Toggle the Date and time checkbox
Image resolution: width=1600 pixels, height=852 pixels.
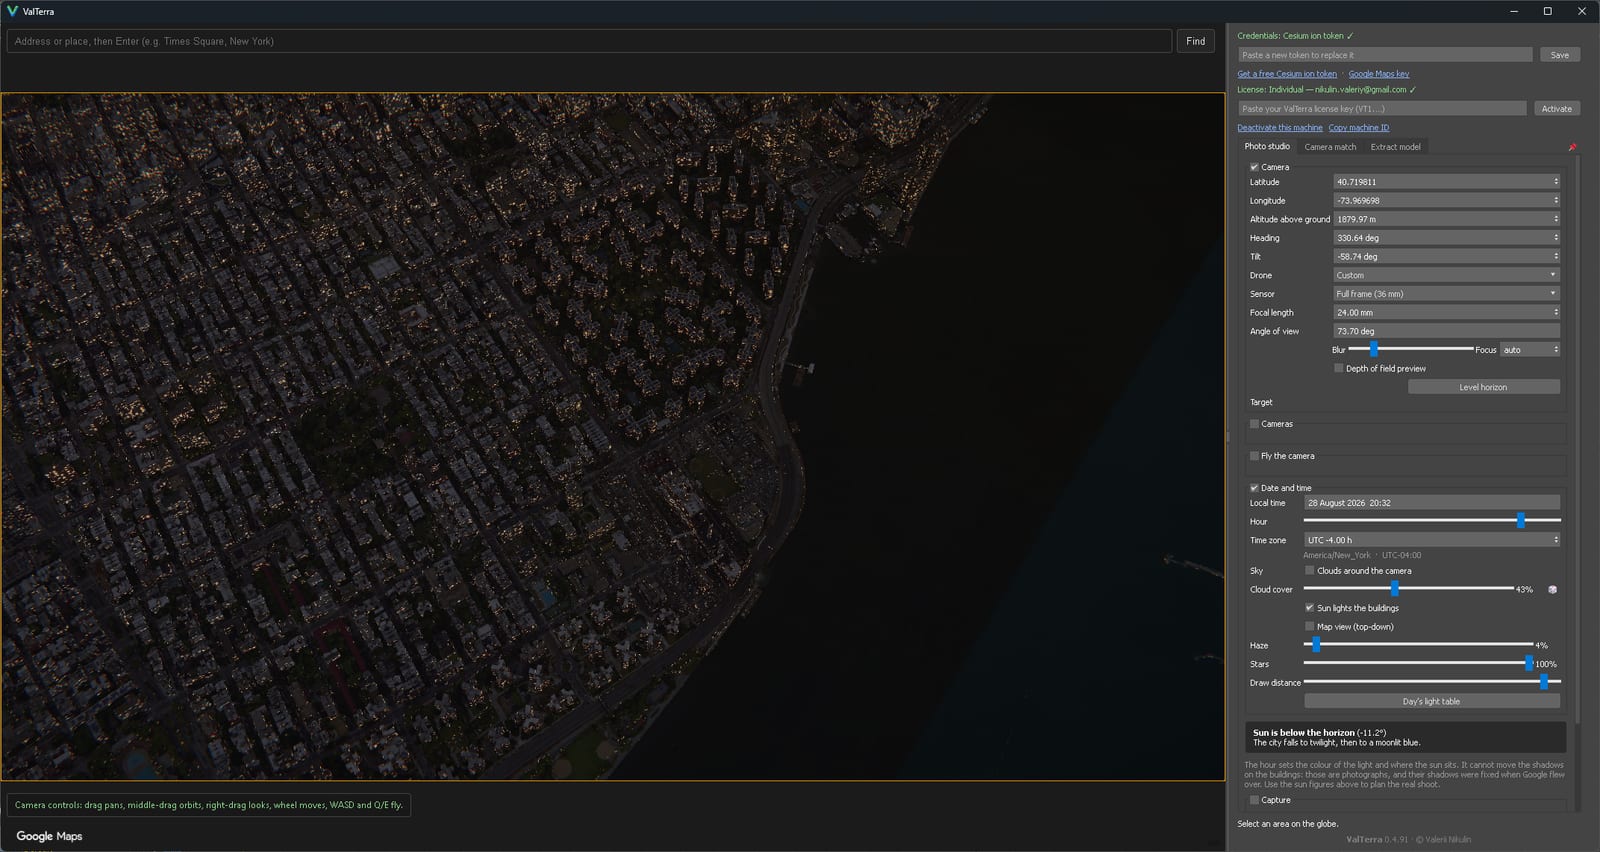[1254, 488]
